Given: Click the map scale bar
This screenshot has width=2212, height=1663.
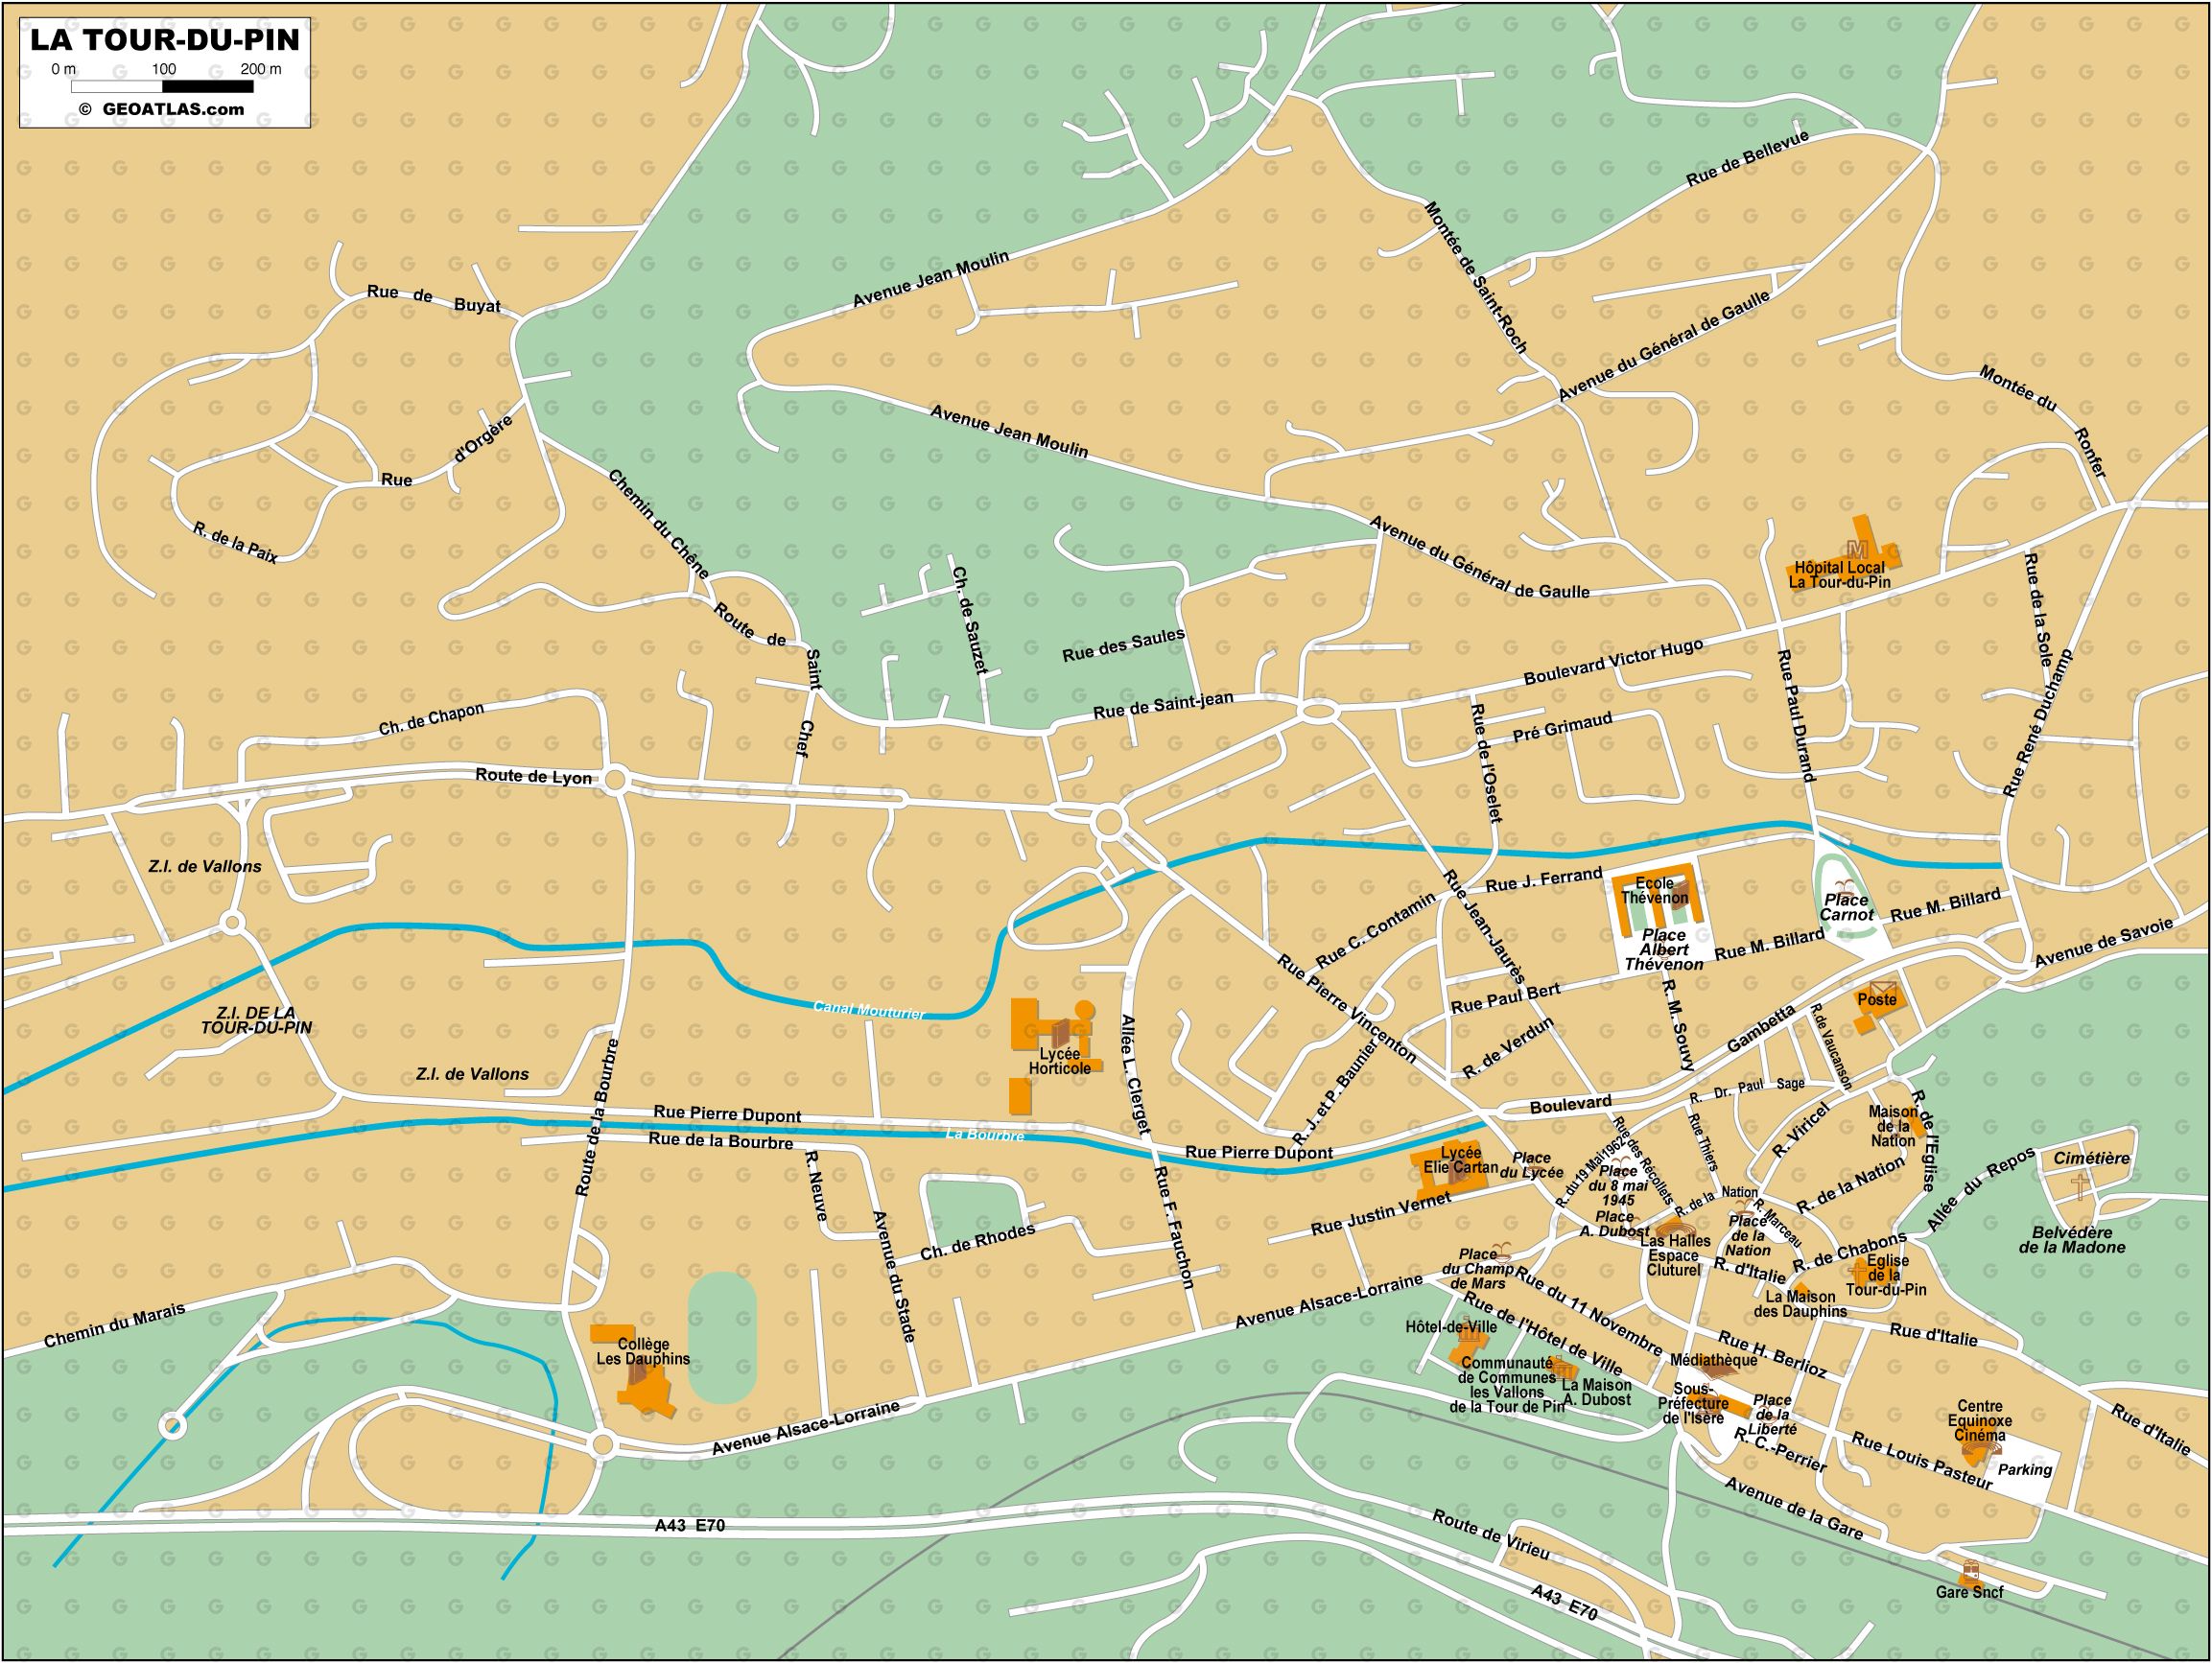Looking at the screenshot, I should (x=162, y=86).
